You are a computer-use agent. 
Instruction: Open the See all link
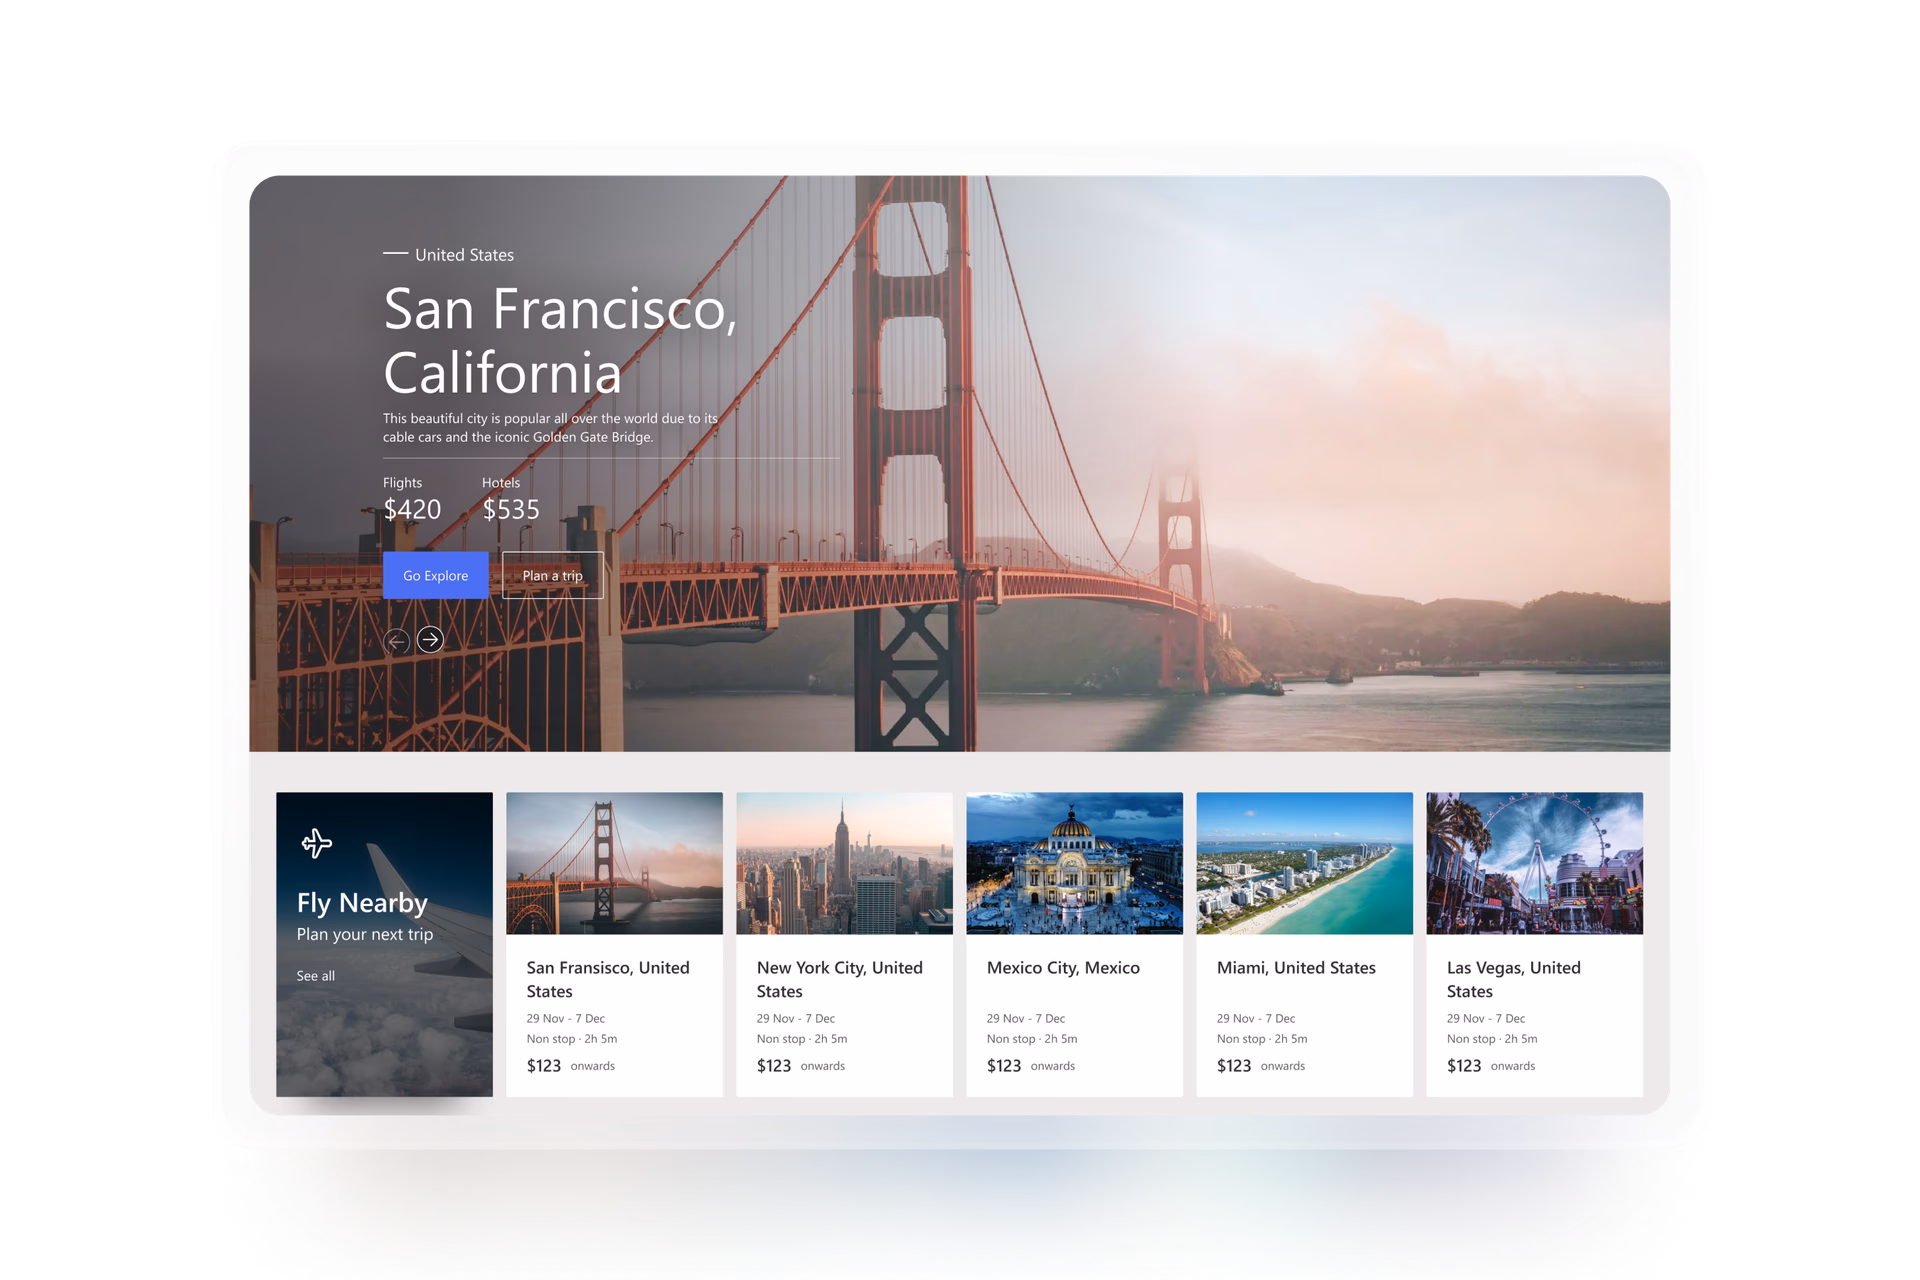tap(315, 976)
